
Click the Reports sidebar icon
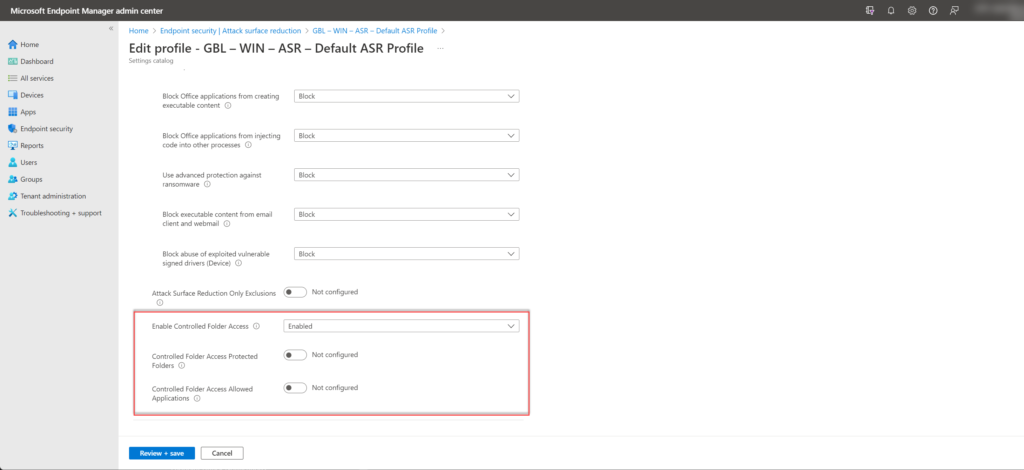pos(12,146)
